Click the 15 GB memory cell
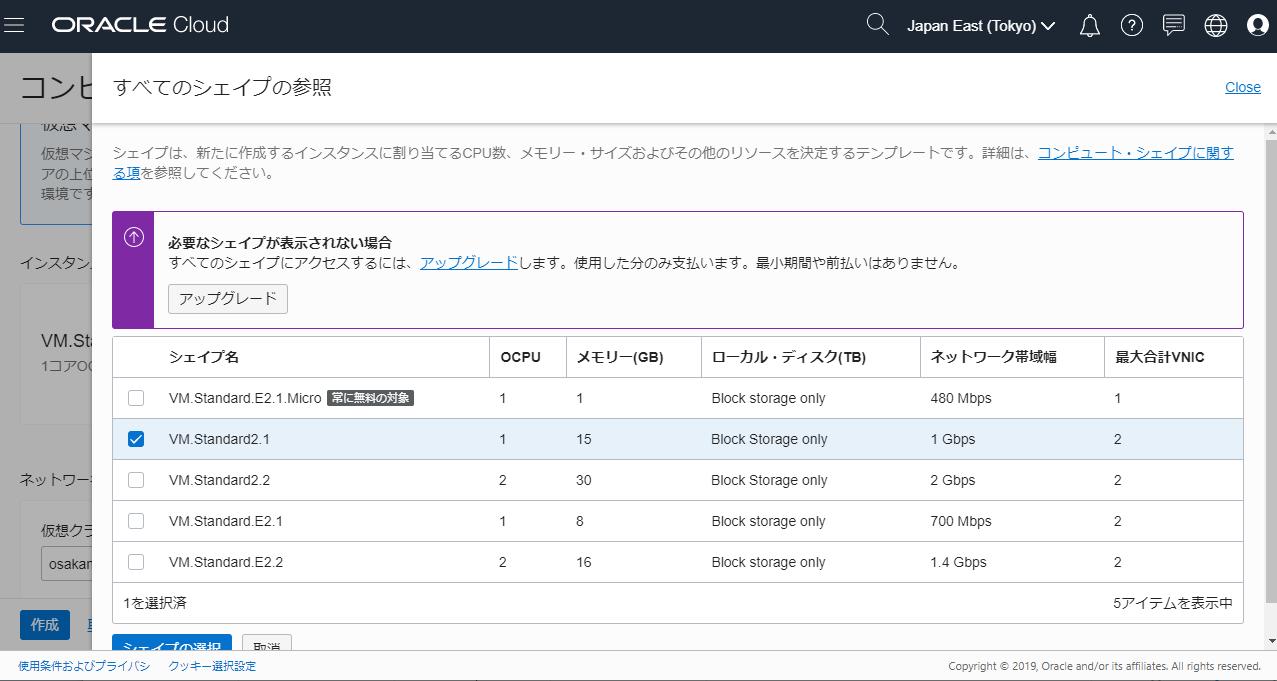 pos(584,439)
